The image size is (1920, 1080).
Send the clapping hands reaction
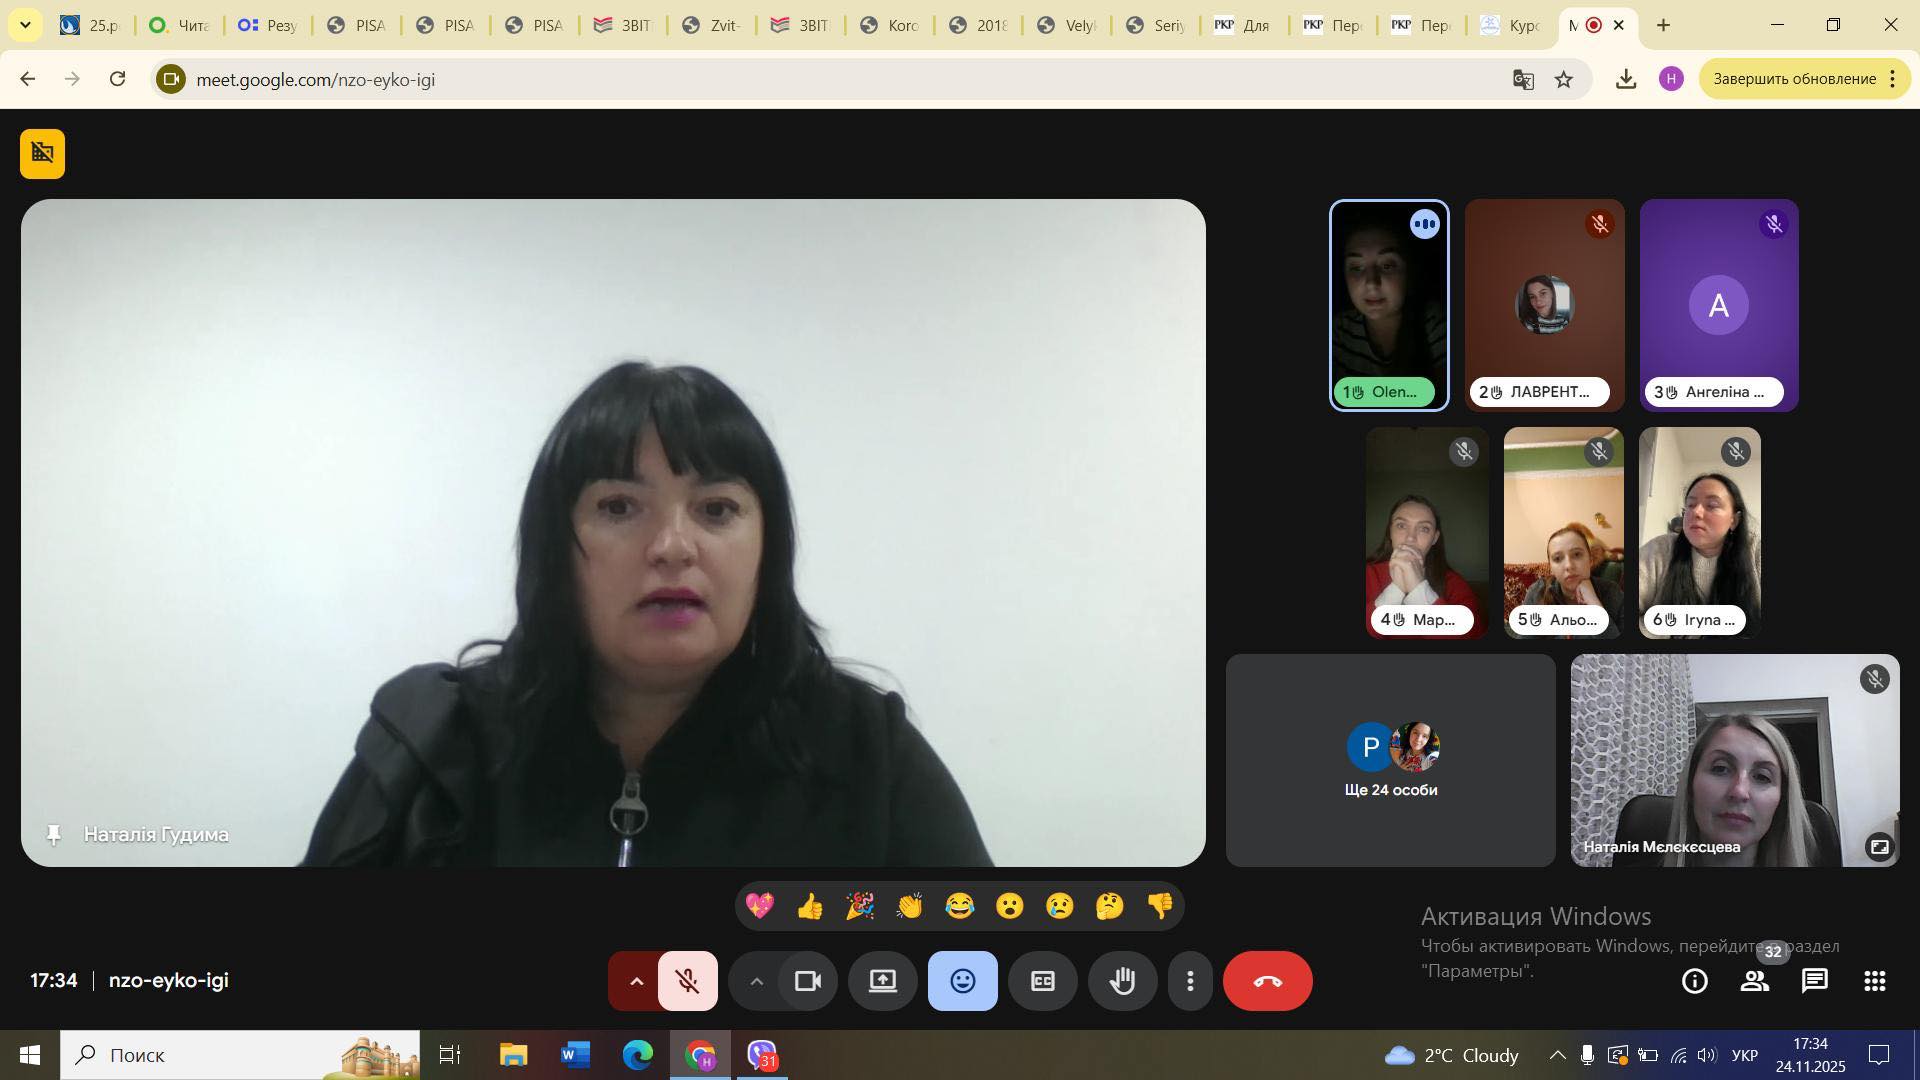pos(910,906)
